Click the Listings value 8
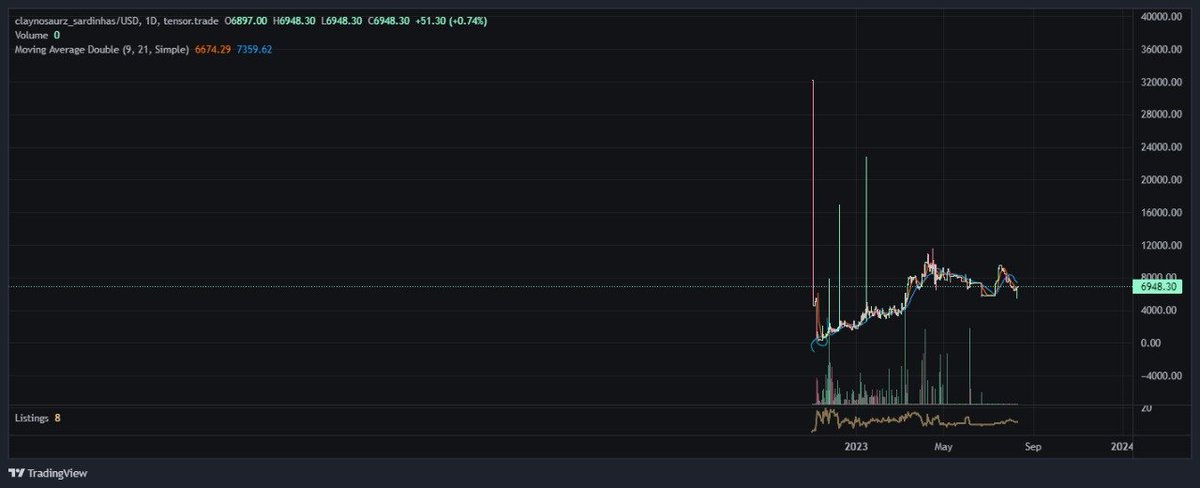 57,417
